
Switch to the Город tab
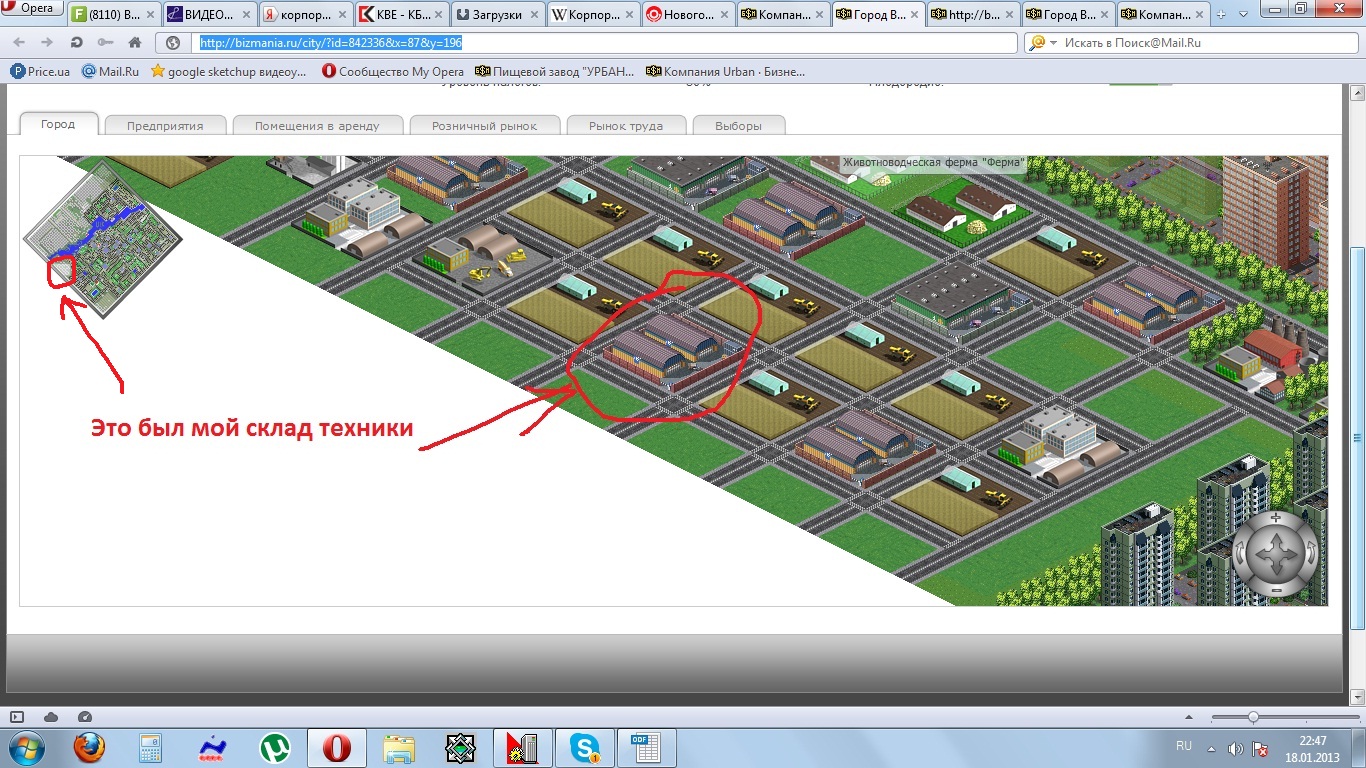[x=58, y=124]
